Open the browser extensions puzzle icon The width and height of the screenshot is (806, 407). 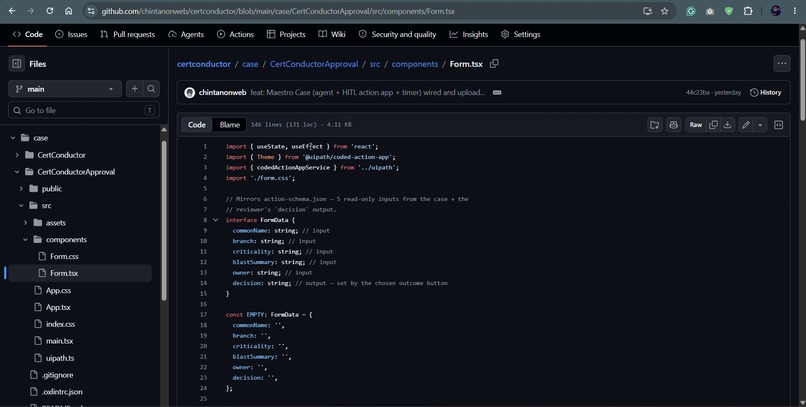pos(748,11)
